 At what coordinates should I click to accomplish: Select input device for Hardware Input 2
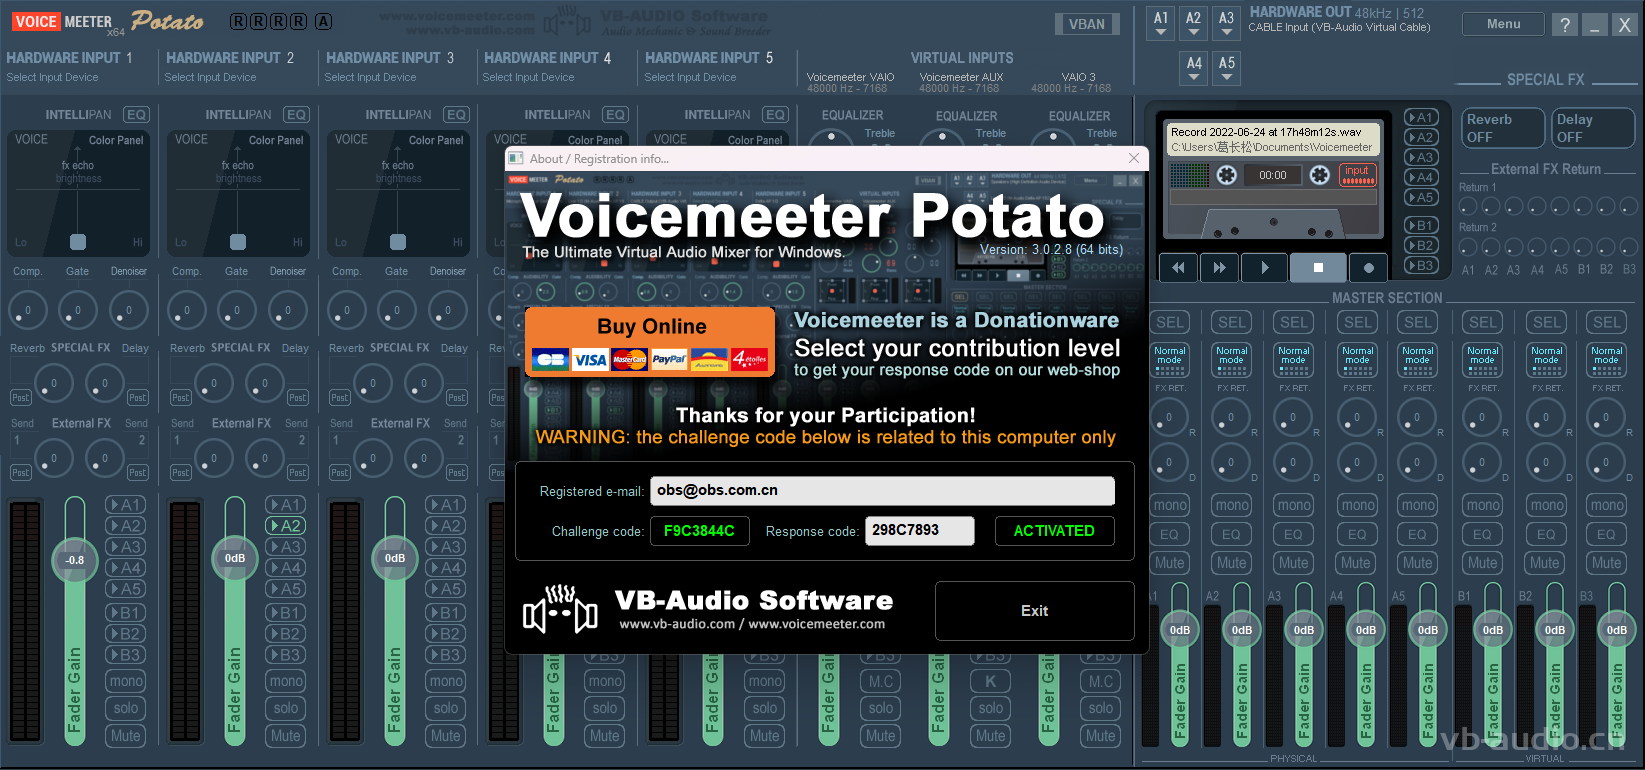coord(211,77)
